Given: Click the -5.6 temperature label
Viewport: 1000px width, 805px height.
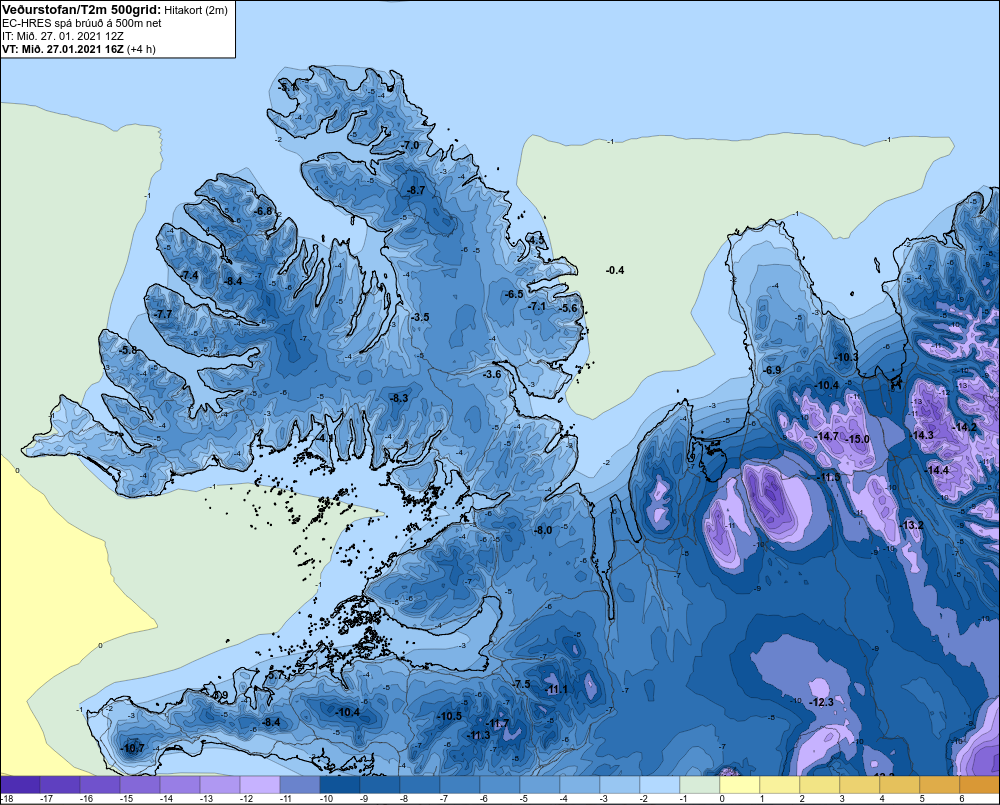Looking at the screenshot, I should click(569, 308).
